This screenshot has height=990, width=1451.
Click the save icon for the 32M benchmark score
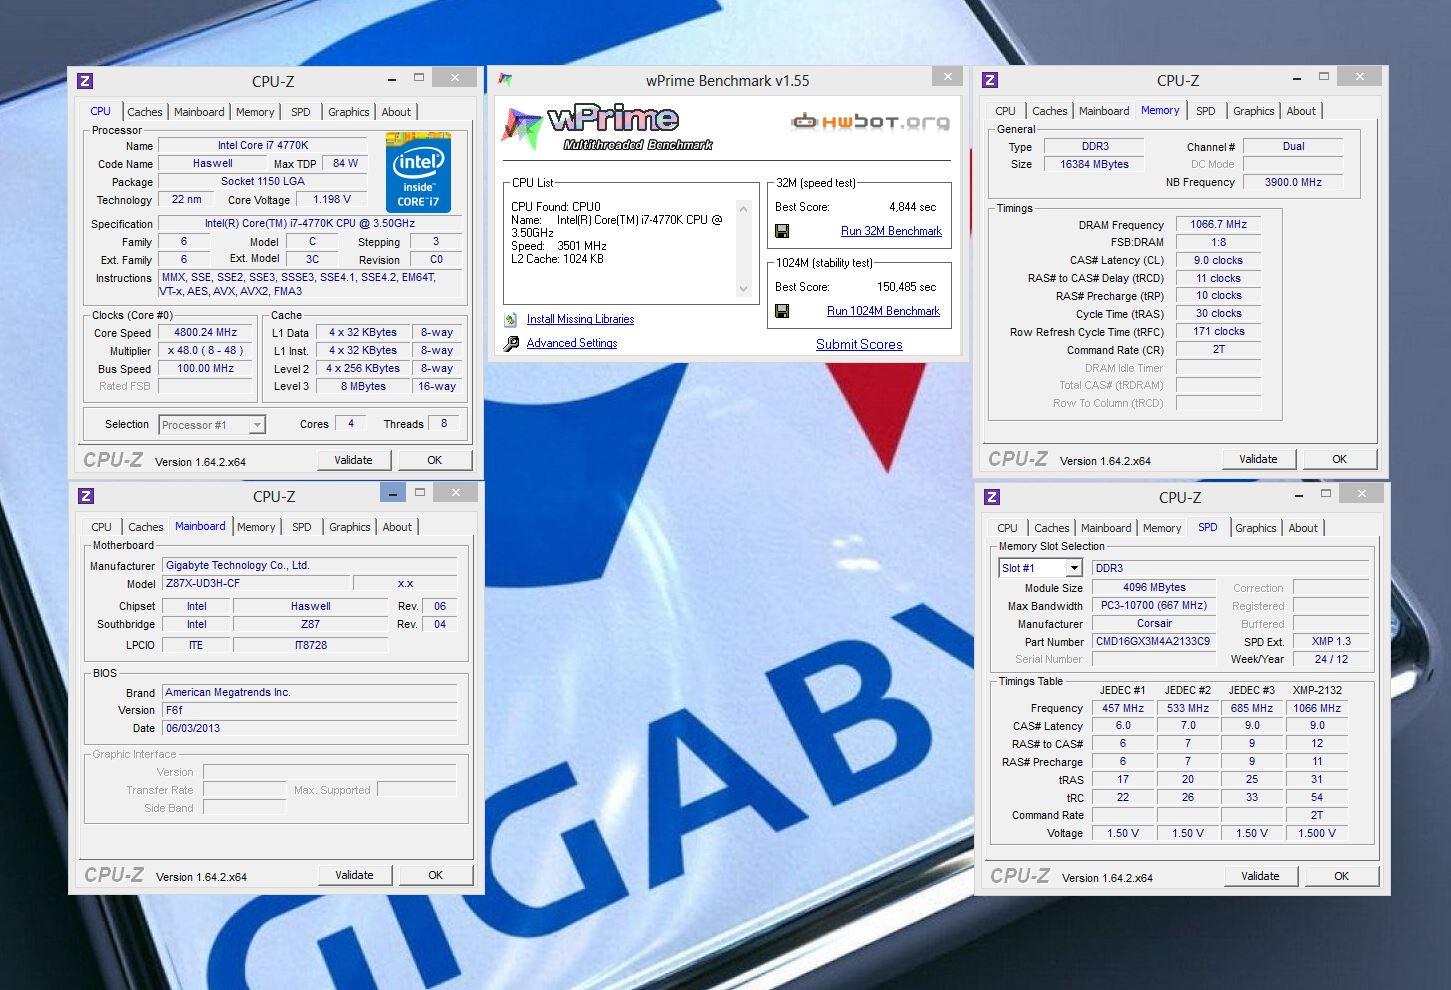782,231
